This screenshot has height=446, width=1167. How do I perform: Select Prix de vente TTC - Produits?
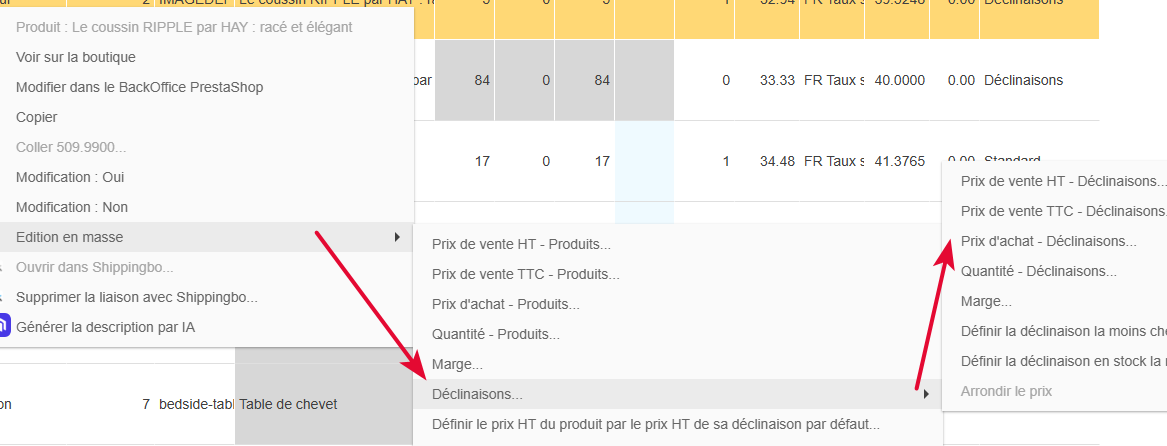tap(525, 274)
